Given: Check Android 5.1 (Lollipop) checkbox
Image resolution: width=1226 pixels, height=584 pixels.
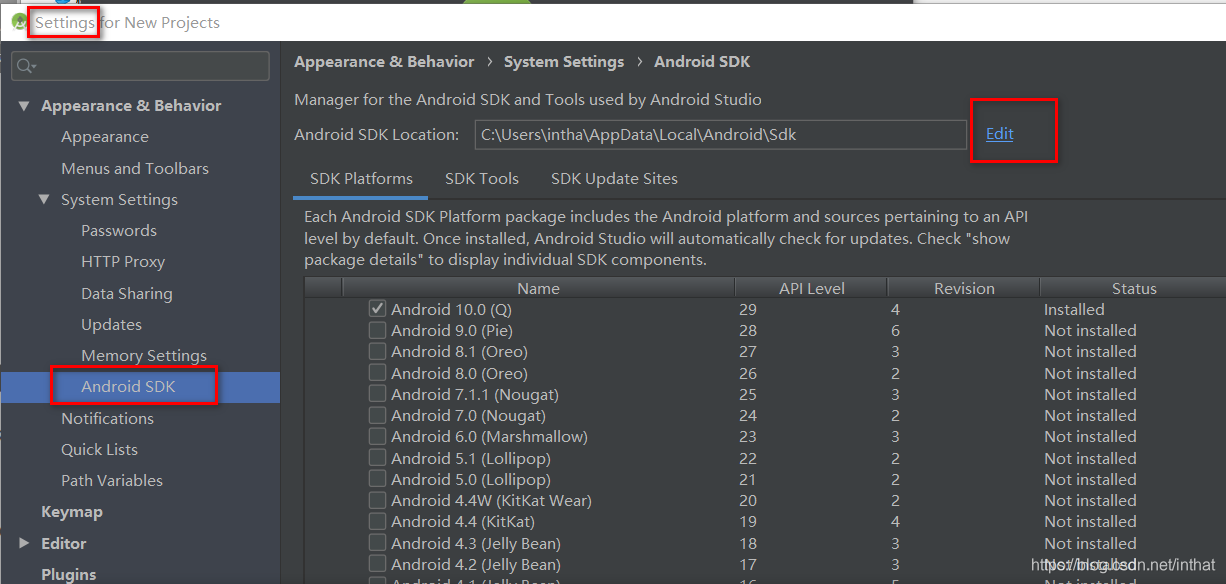Looking at the screenshot, I should point(377,458).
